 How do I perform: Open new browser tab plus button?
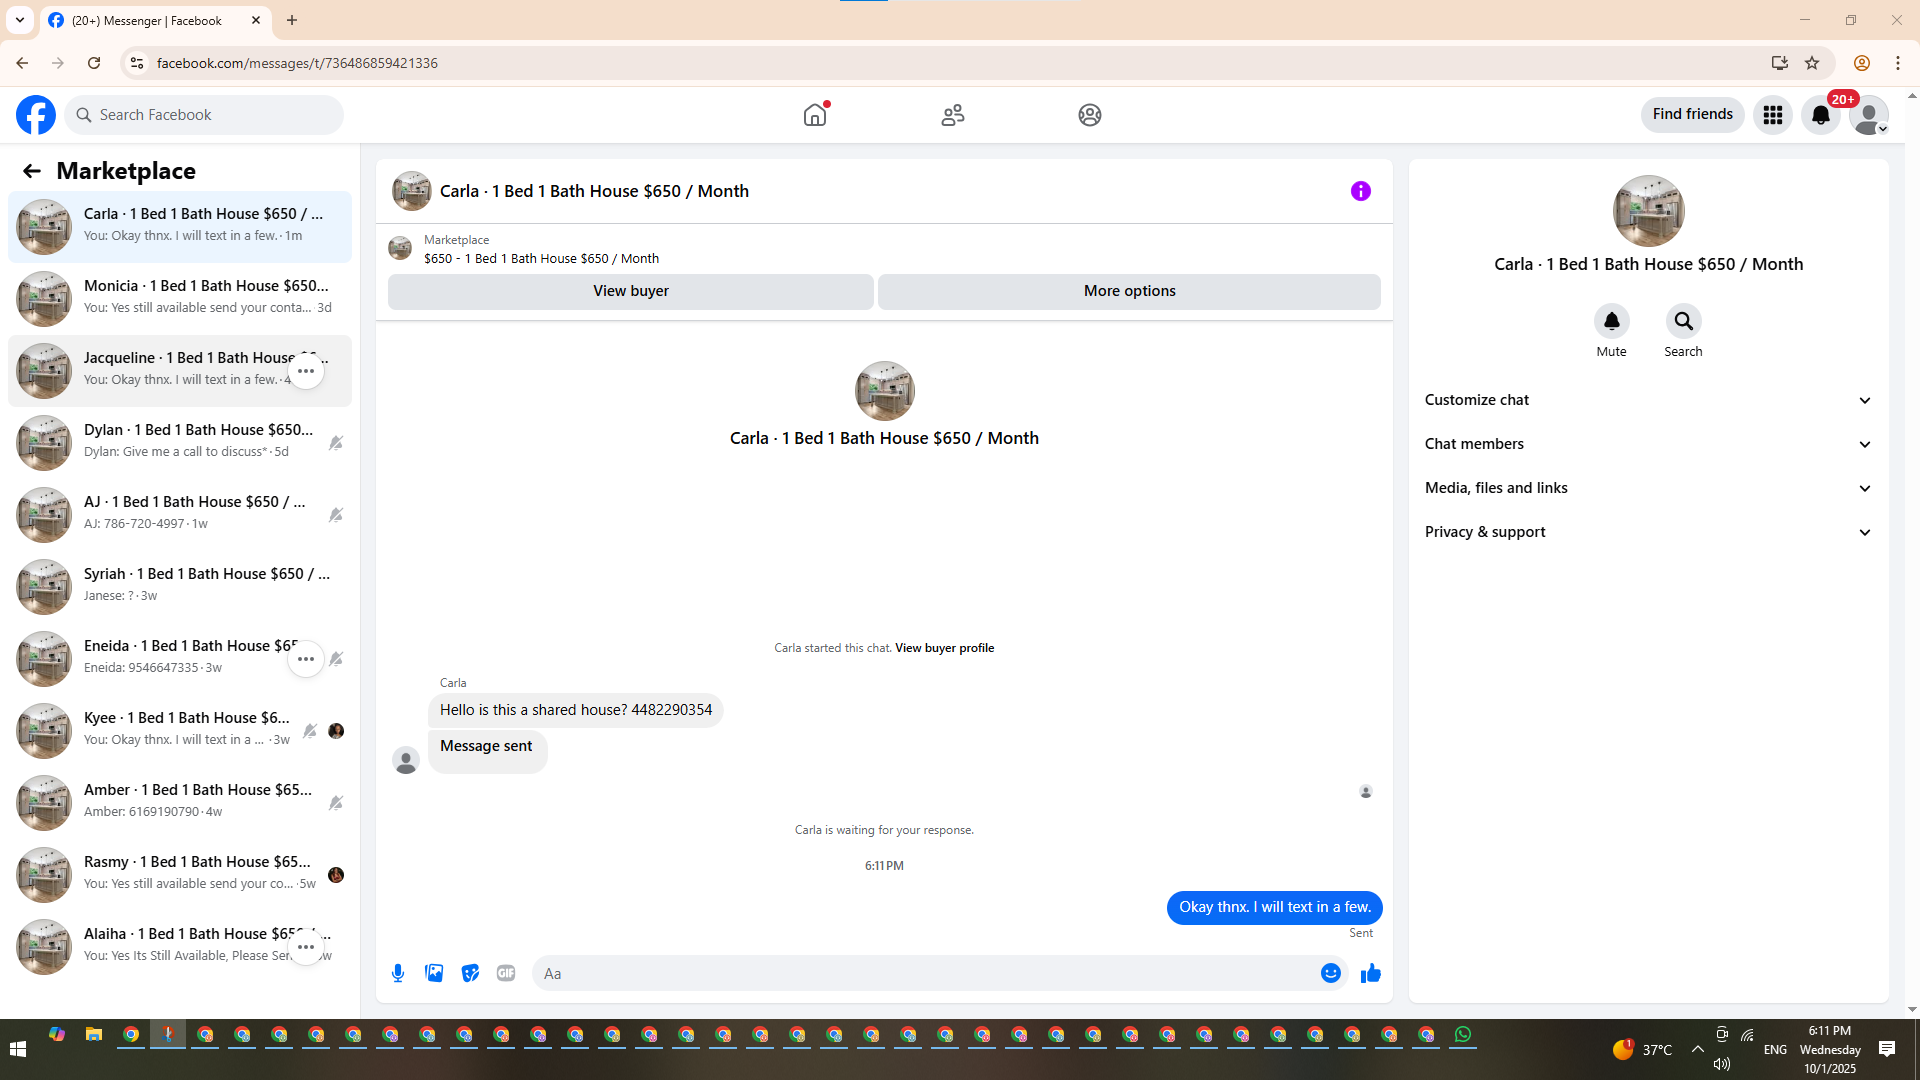point(292,20)
